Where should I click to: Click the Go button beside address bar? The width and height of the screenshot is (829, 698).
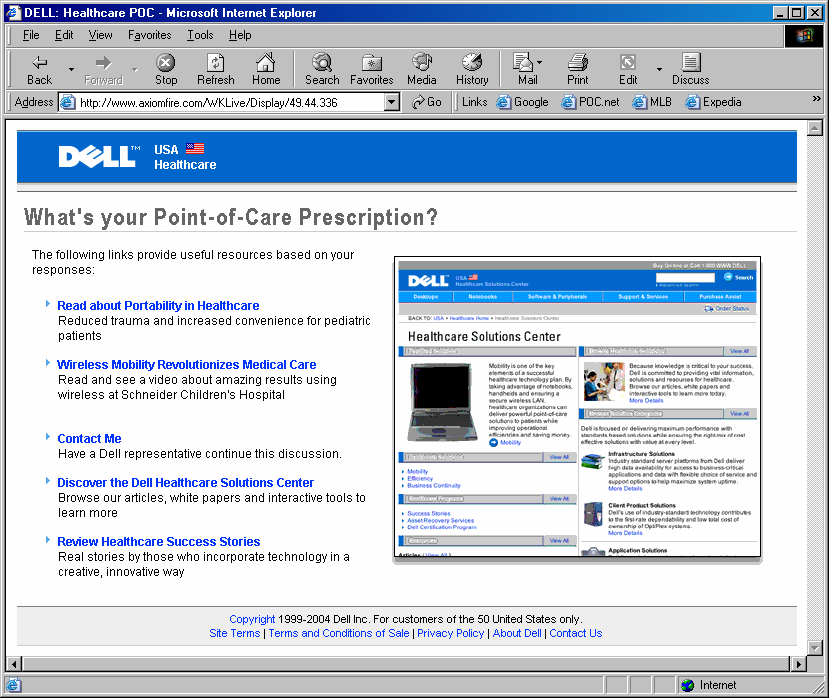(x=427, y=102)
